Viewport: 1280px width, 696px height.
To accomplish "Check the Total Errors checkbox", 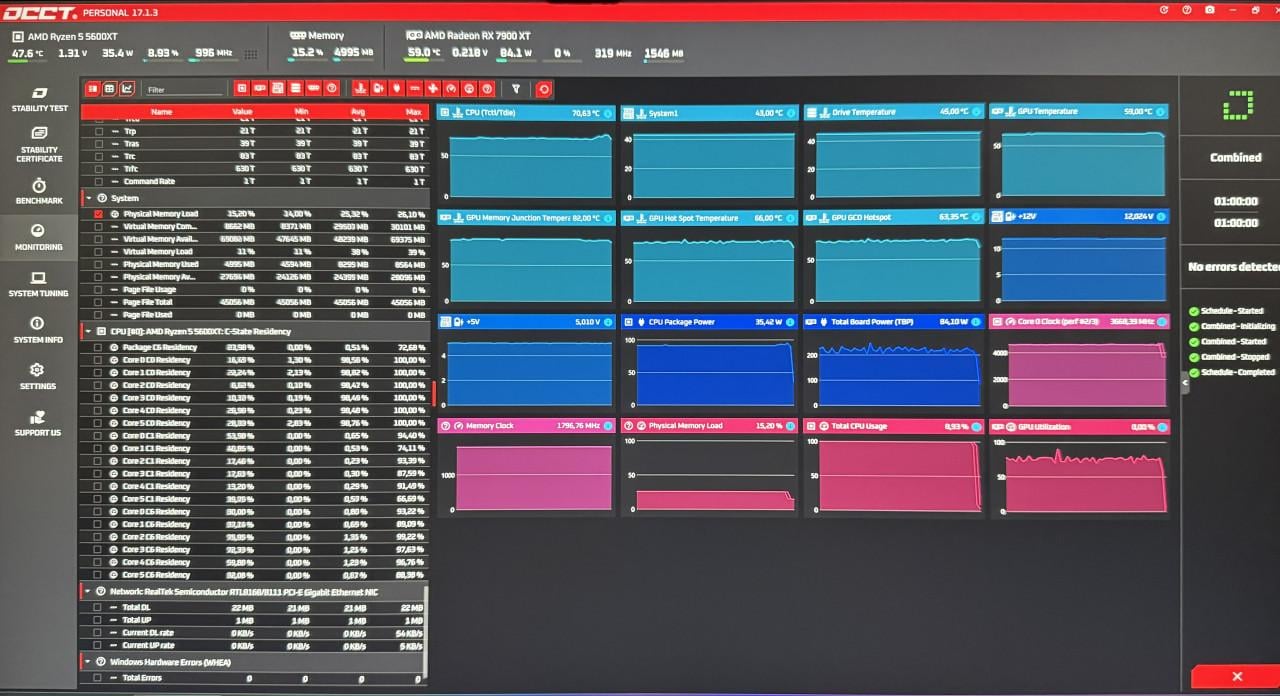I will click(98, 678).
